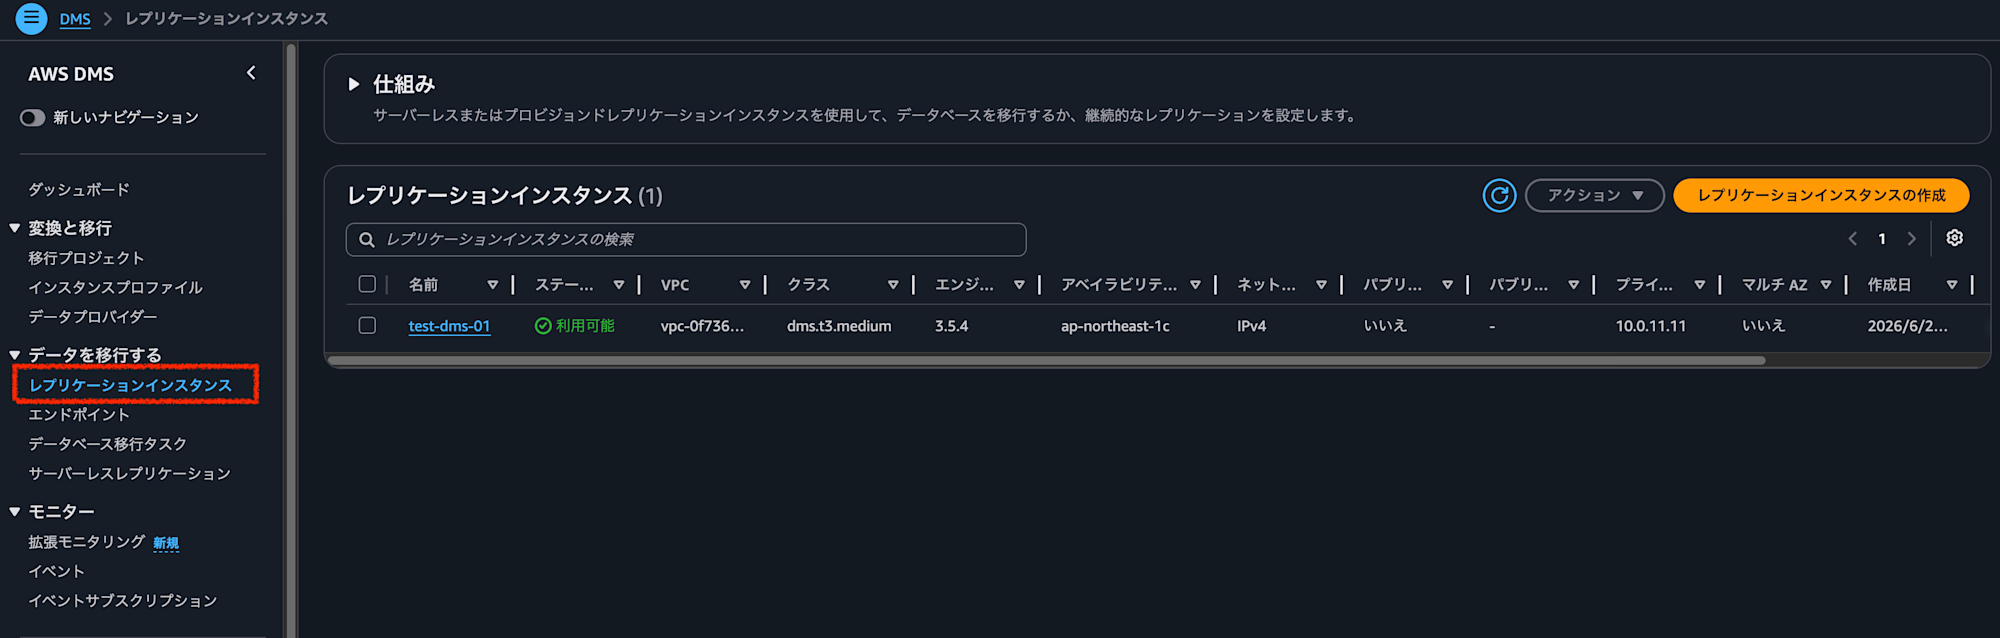
Task: Click レプリケーションインスタンスの作成 button
Action: pos(1821,195)
